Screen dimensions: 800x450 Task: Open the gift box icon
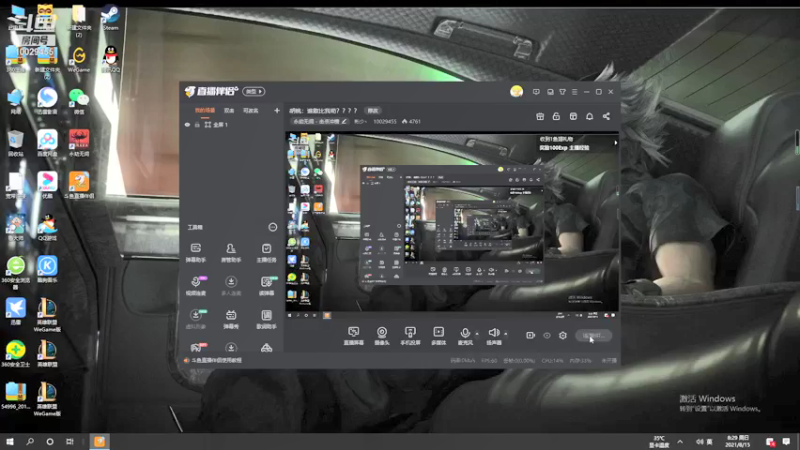tap(540, 116)
